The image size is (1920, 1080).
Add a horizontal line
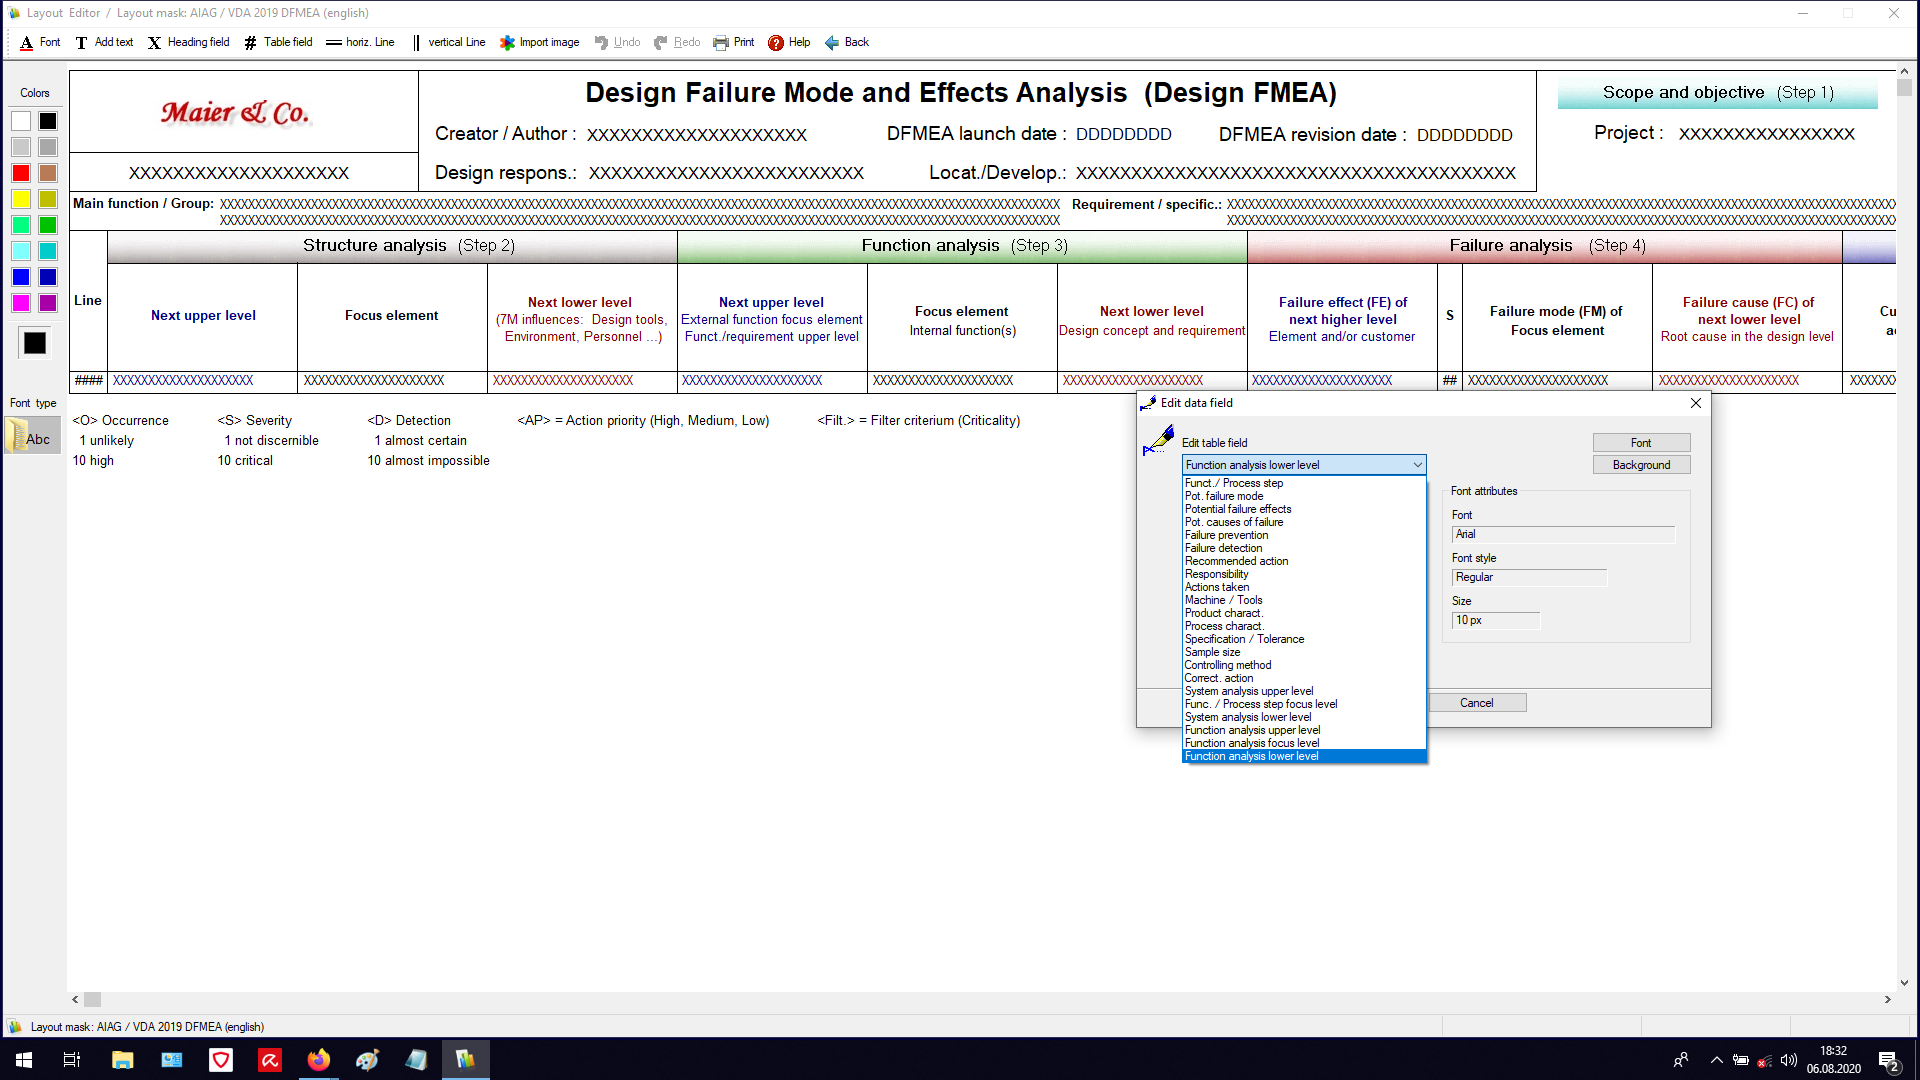click(360, 43)
